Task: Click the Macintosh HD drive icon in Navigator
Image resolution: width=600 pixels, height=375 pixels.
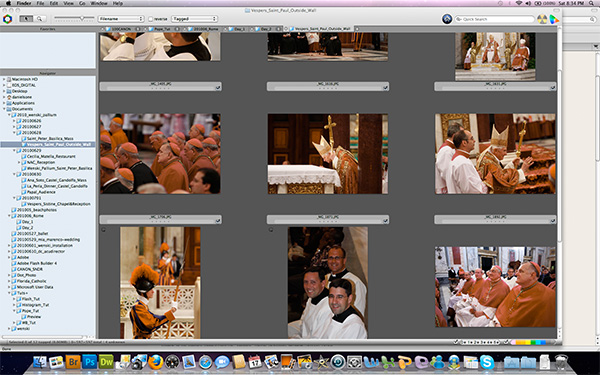Action: (x=9, y=79)
